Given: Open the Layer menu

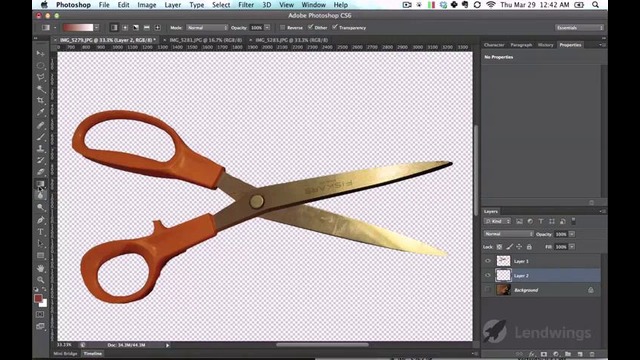Looking at the screenshot, I should [x=173, y=5].
